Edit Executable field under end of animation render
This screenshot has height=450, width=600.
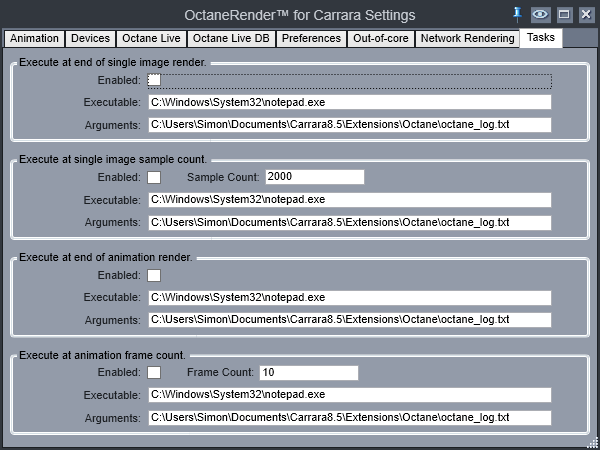coord(350,298)
